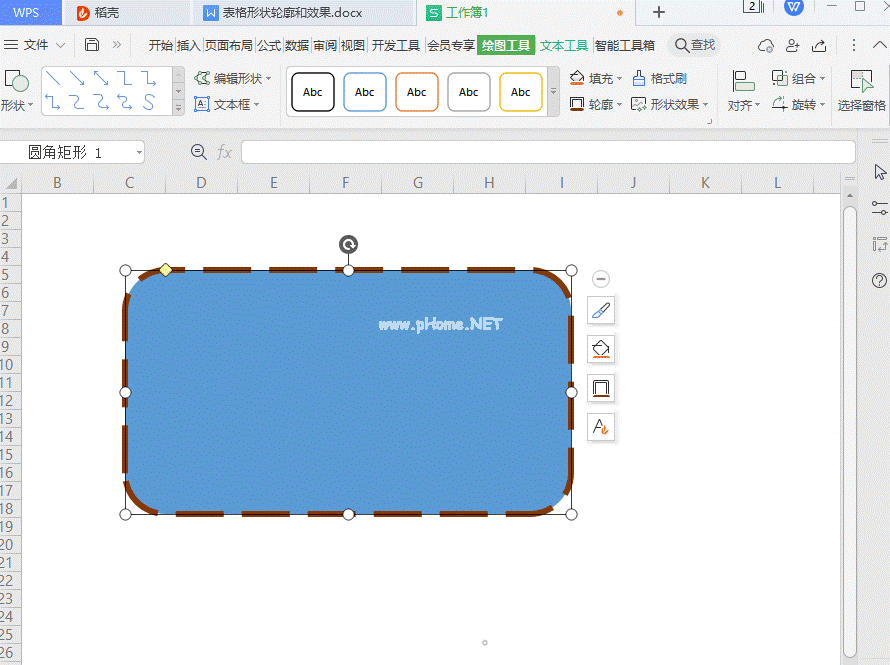Open the Selection Pane (选择窗格)

coord(862,91)
